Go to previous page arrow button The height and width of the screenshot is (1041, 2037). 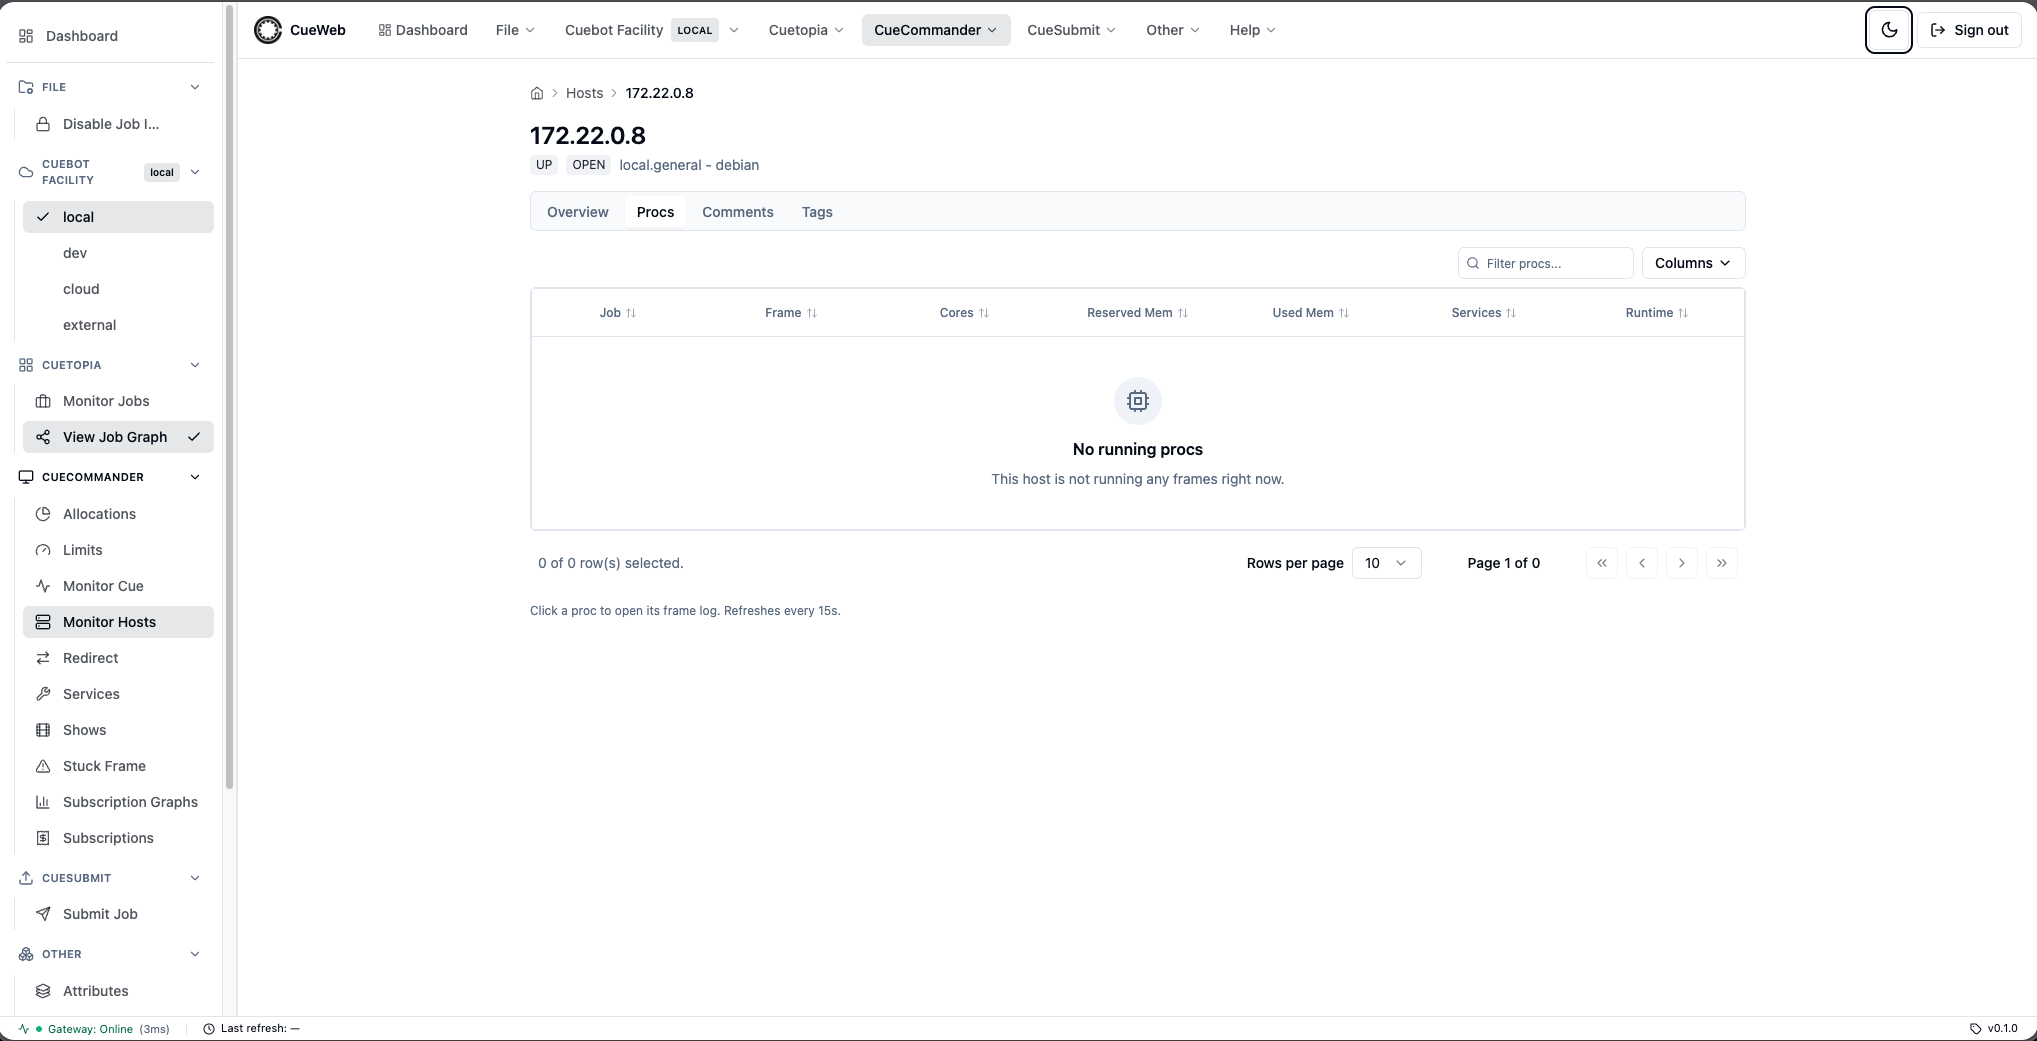coord(1642,563)
